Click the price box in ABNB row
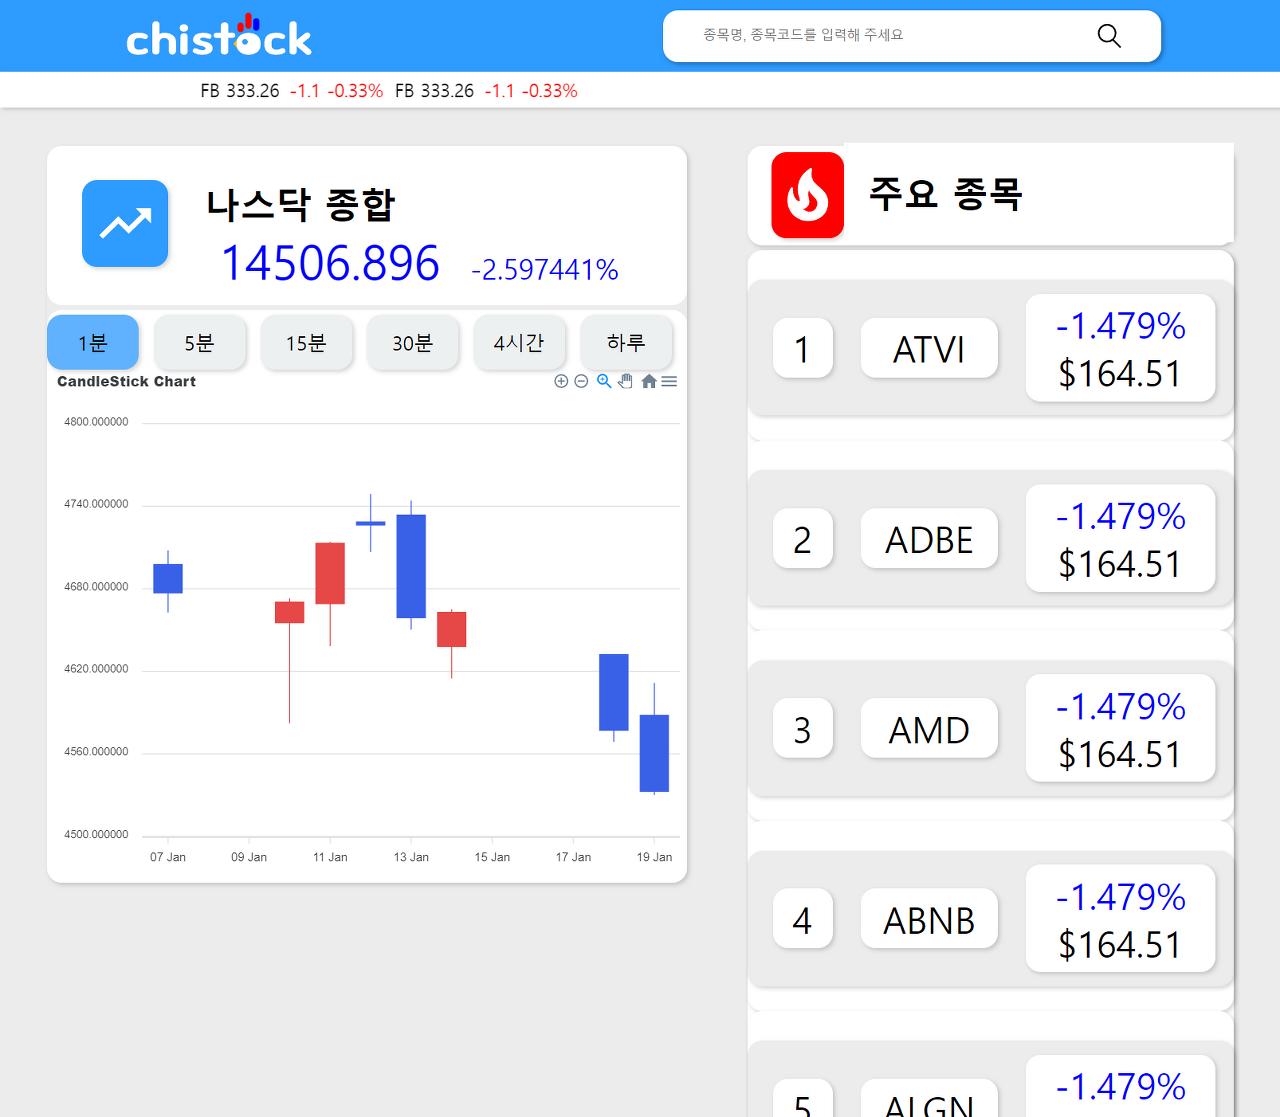Viewport: 1280px width, 1117px height. coord(1120,918)
